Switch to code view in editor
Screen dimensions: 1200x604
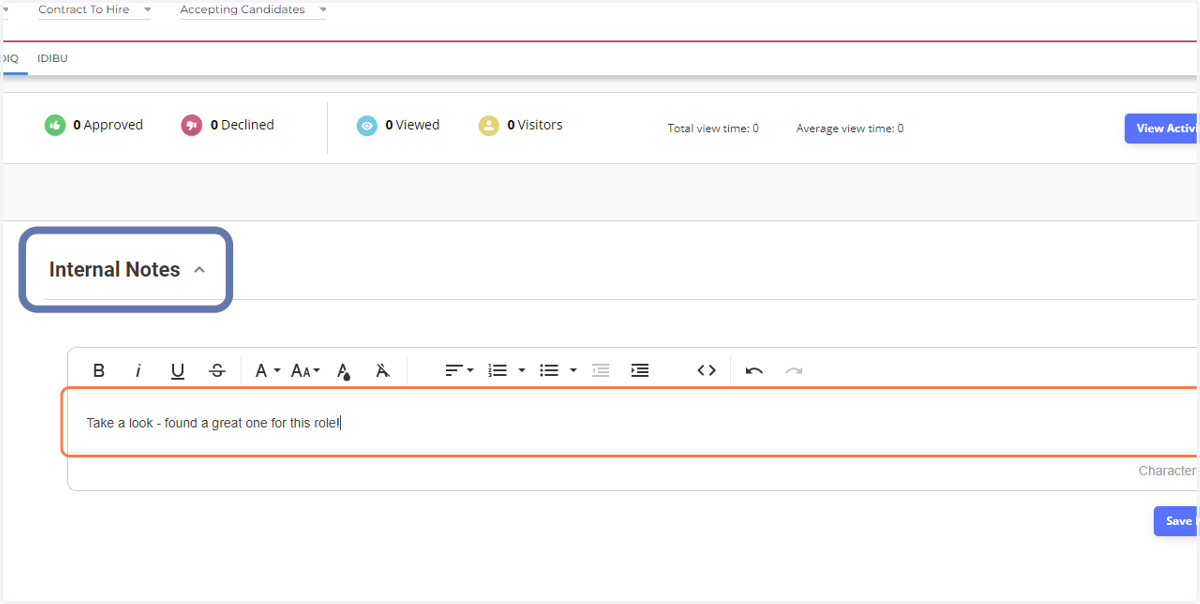(x=707, y=370)
